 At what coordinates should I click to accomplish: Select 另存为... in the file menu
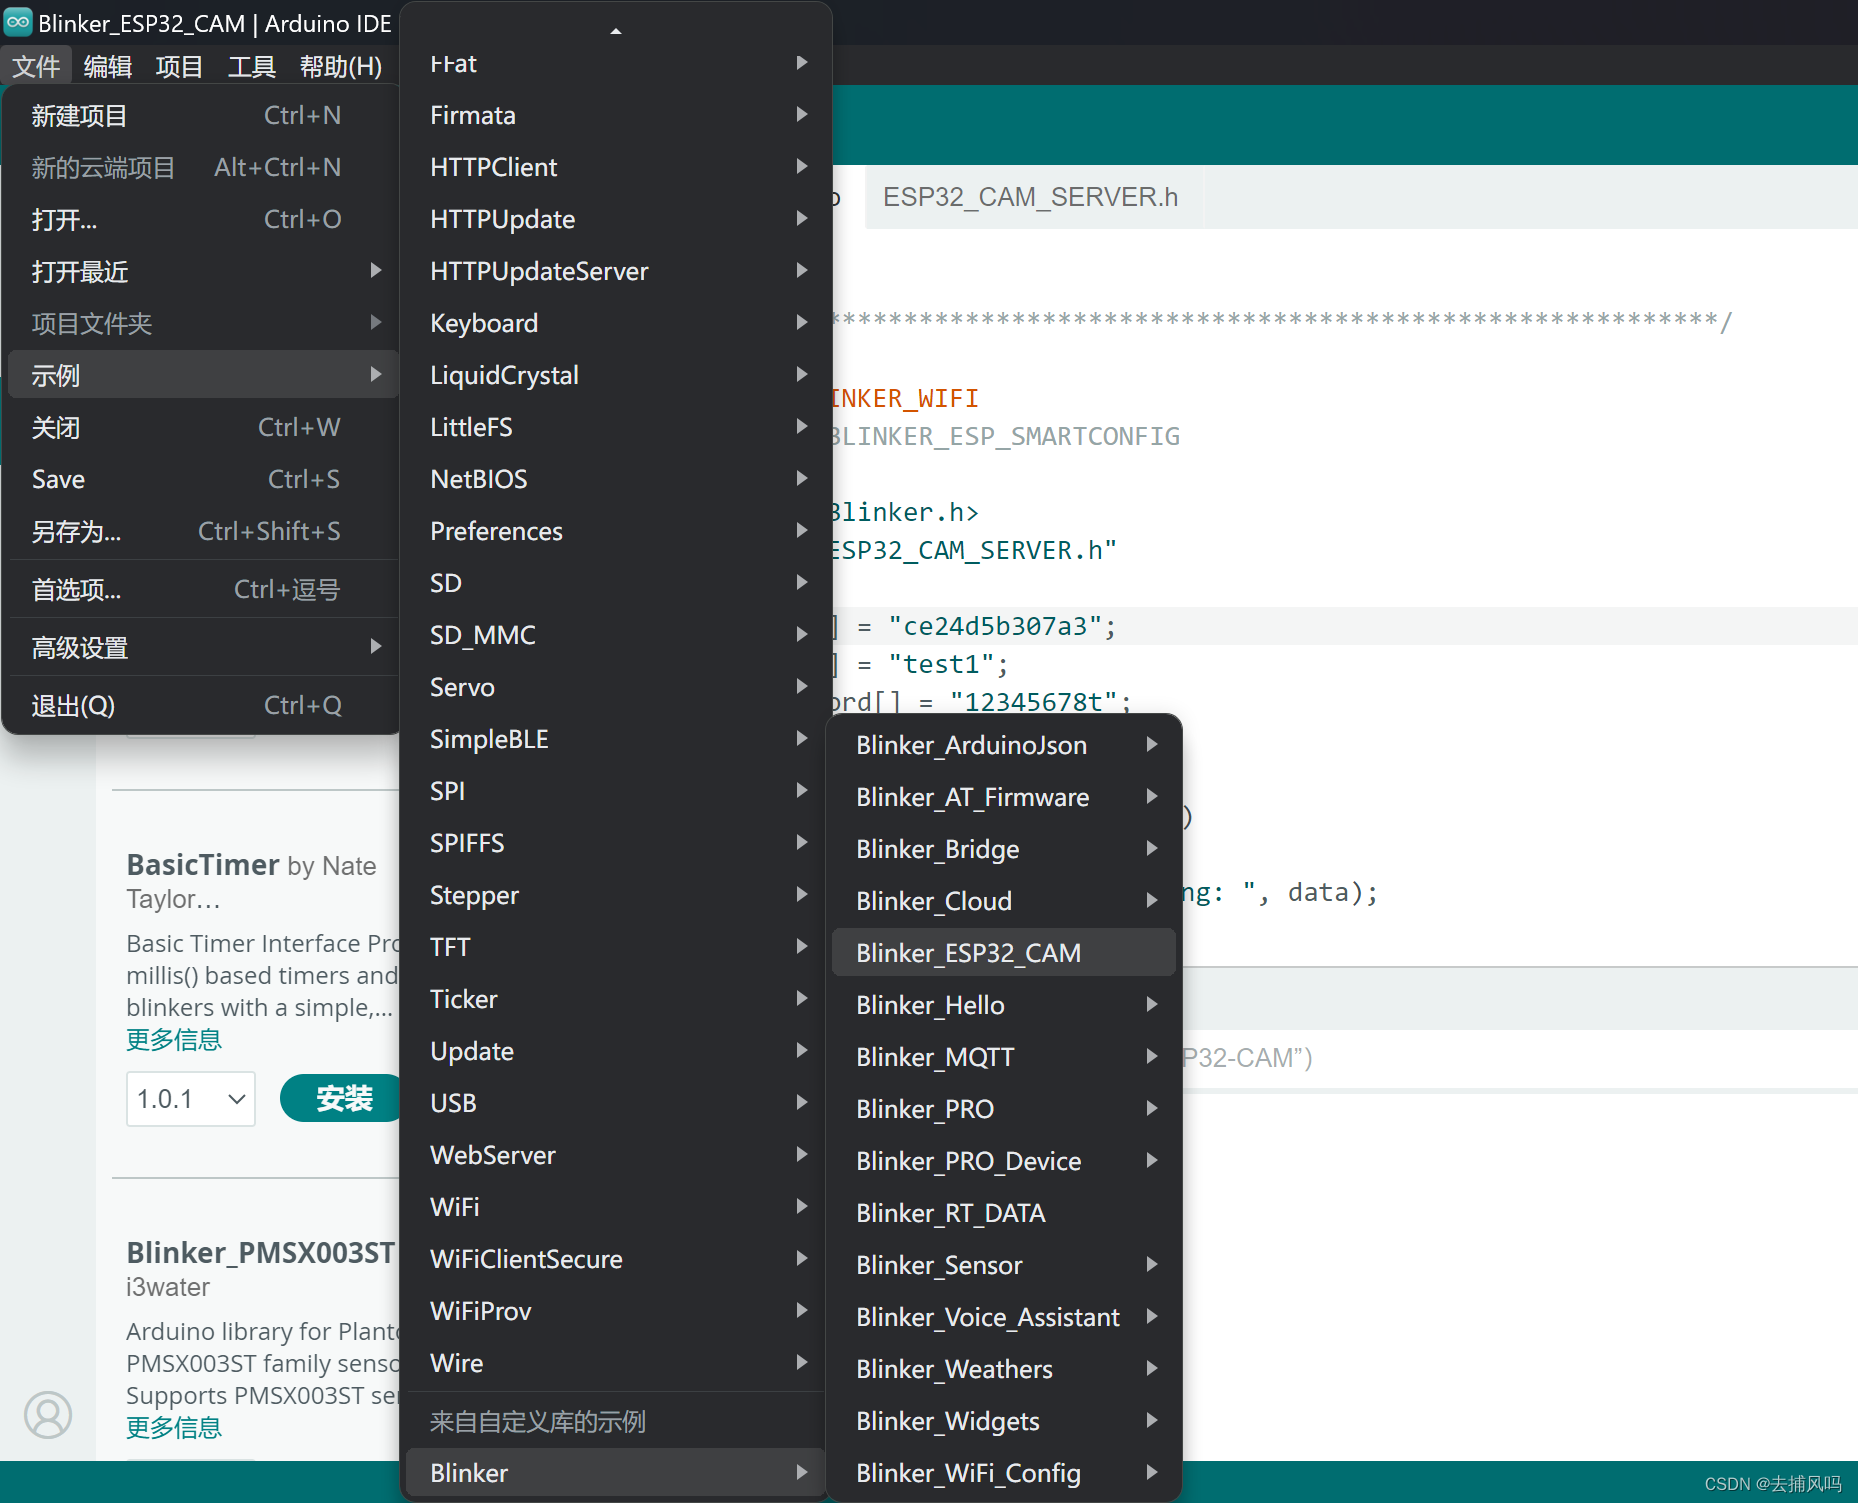click(203, 531)
